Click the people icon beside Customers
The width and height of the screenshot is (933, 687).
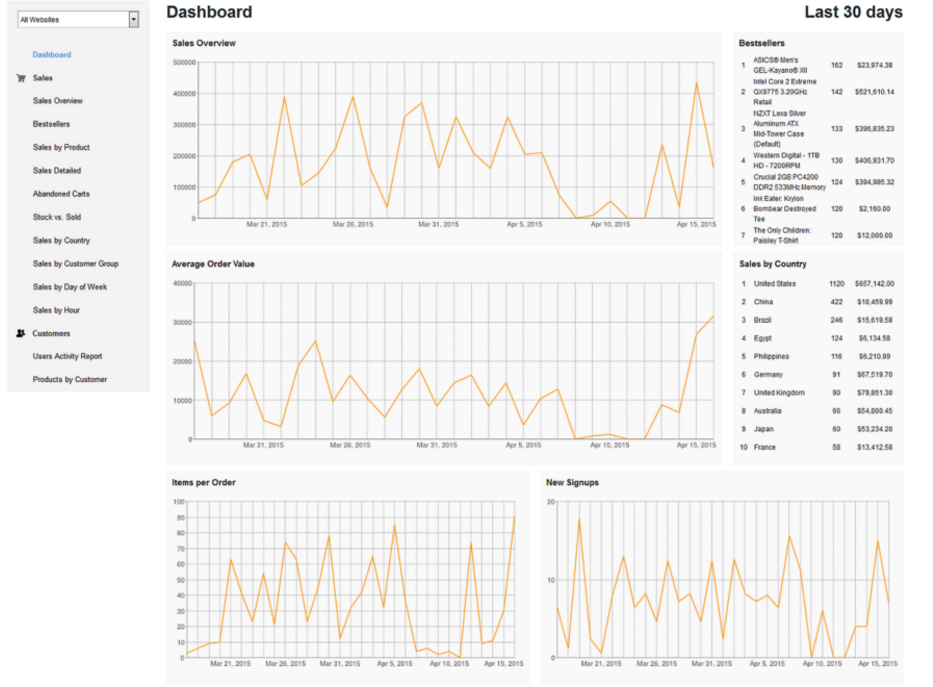21,333
